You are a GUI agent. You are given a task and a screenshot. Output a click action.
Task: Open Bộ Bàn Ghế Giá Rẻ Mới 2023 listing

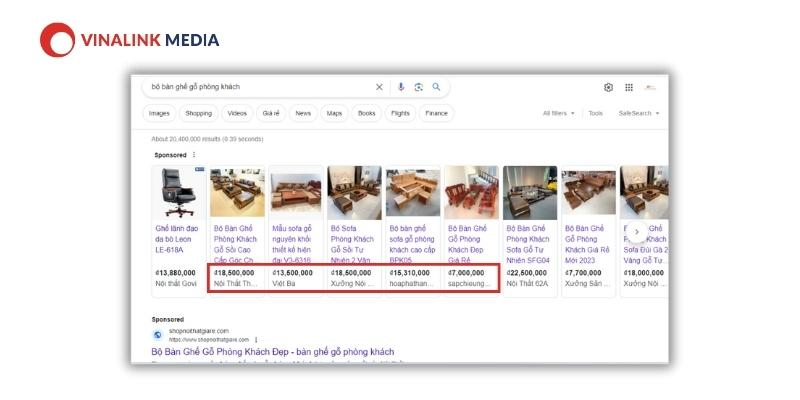586,244
